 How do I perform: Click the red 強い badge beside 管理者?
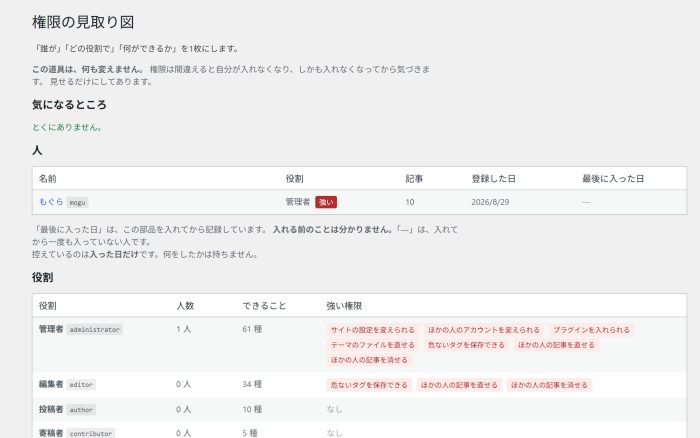[326, 202]
